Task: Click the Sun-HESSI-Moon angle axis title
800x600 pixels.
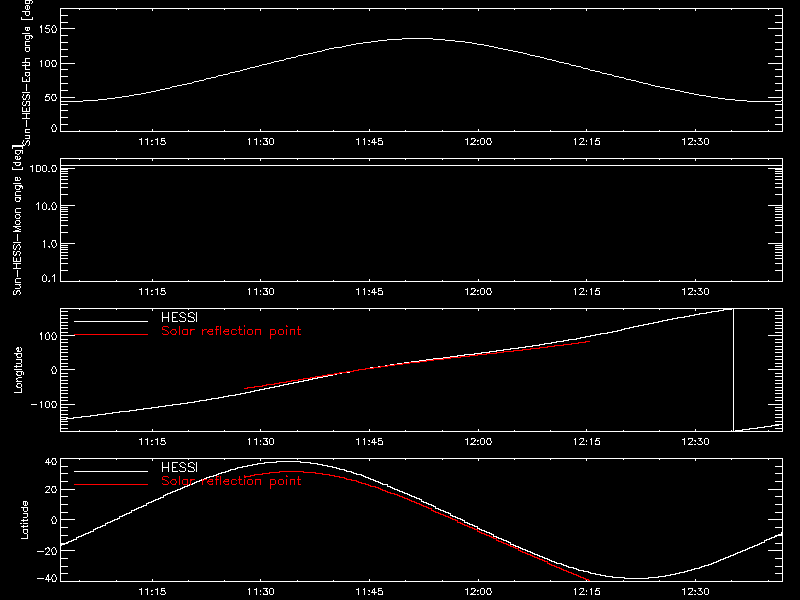Action: click(17, 220)
